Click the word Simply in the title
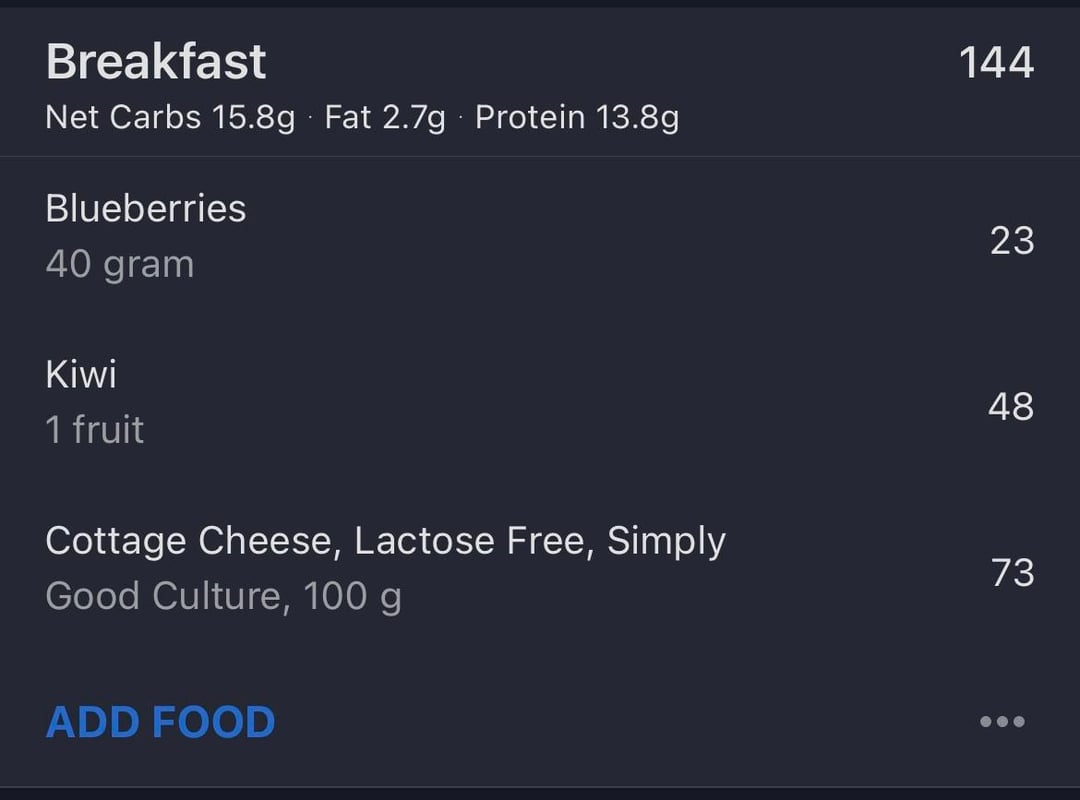The height and width of the screenshot is (800, 1080). tap(666, 541)
